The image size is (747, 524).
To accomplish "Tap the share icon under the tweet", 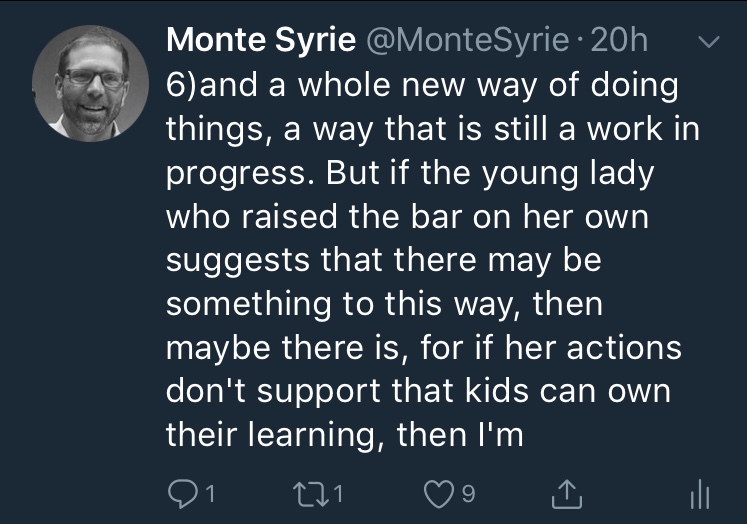I will [x=566, y=491].
